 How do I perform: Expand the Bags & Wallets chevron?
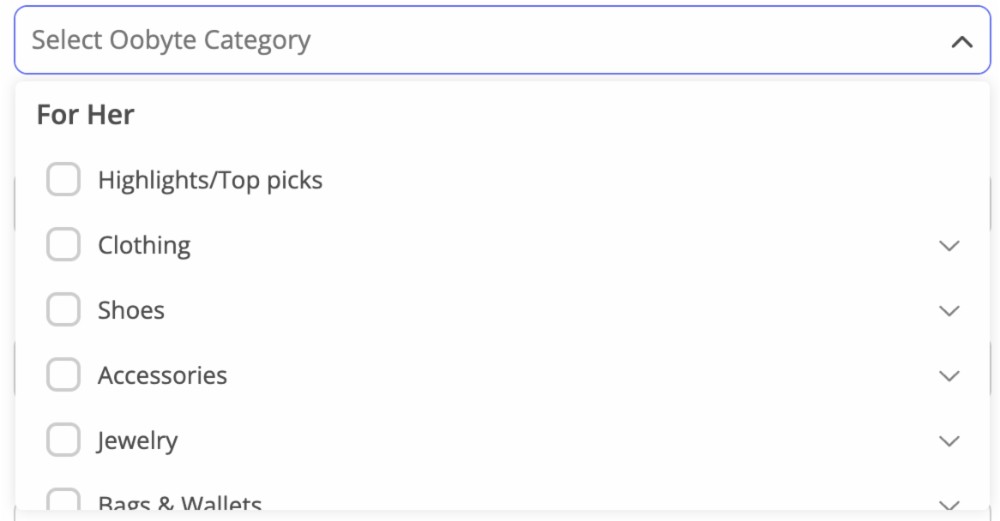tap(949, 504)
